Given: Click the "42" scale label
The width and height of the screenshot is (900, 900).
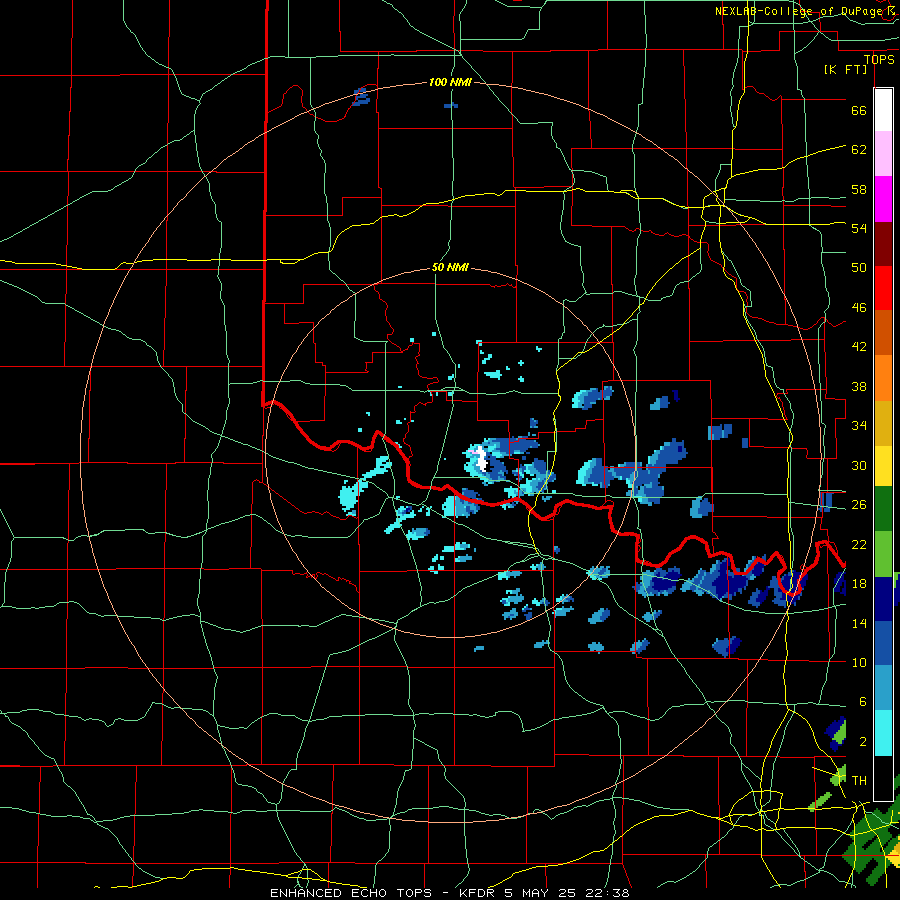Looking at the screenshot, I should [x=859, y=347].
